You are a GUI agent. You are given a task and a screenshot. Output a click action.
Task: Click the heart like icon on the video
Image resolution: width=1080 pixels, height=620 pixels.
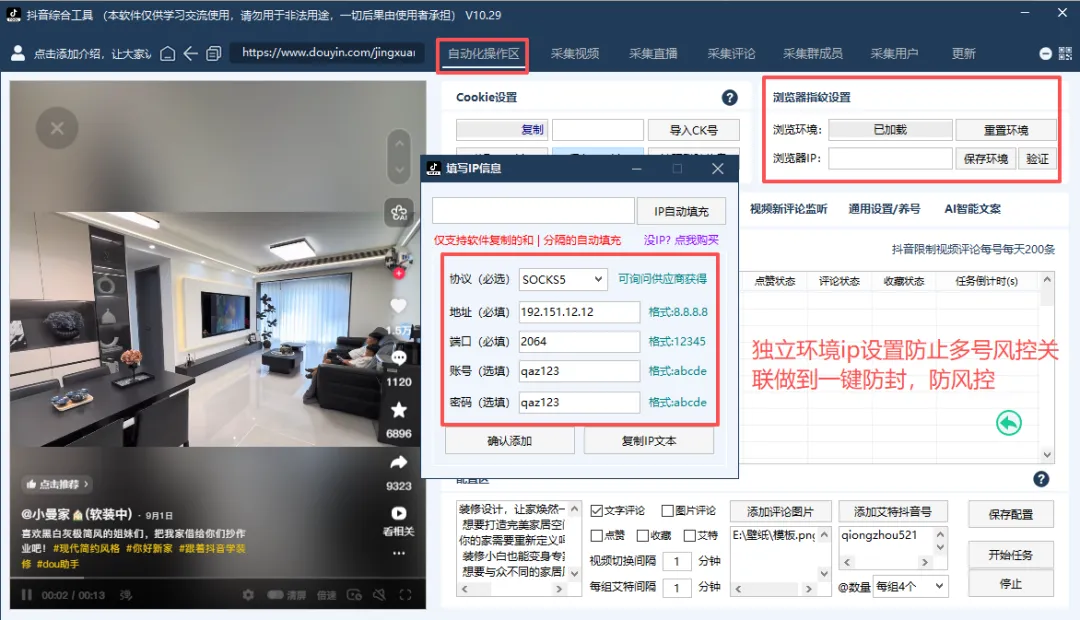click(398, 306)
